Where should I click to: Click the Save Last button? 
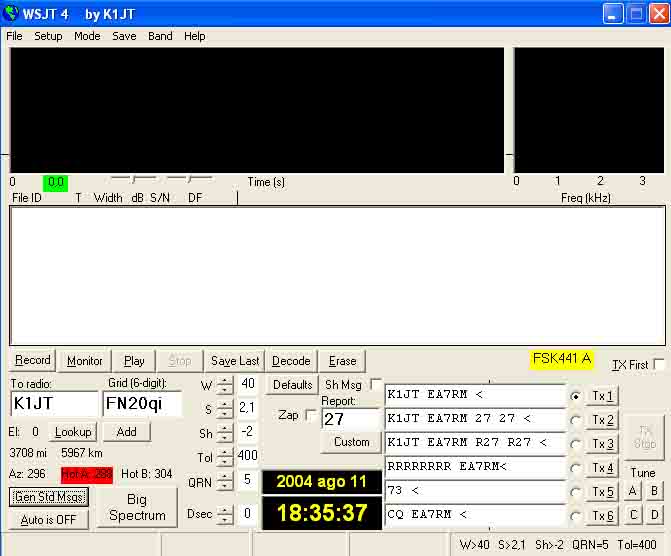tap(235, 361)
